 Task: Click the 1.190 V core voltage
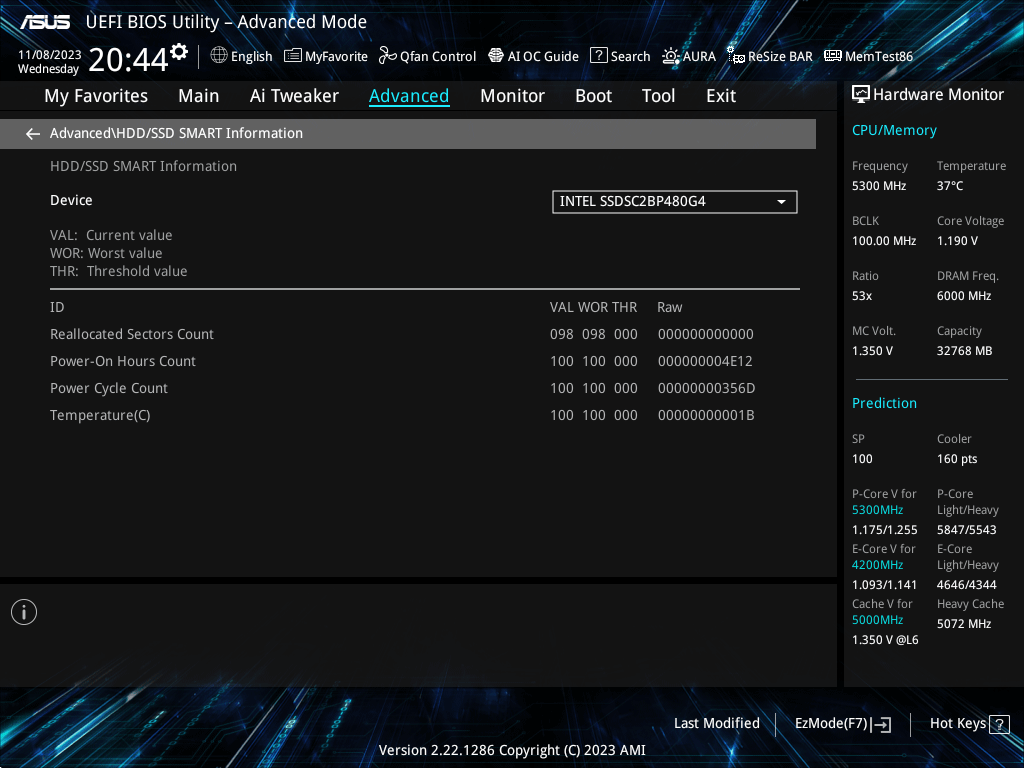click(x=957, y=241)
